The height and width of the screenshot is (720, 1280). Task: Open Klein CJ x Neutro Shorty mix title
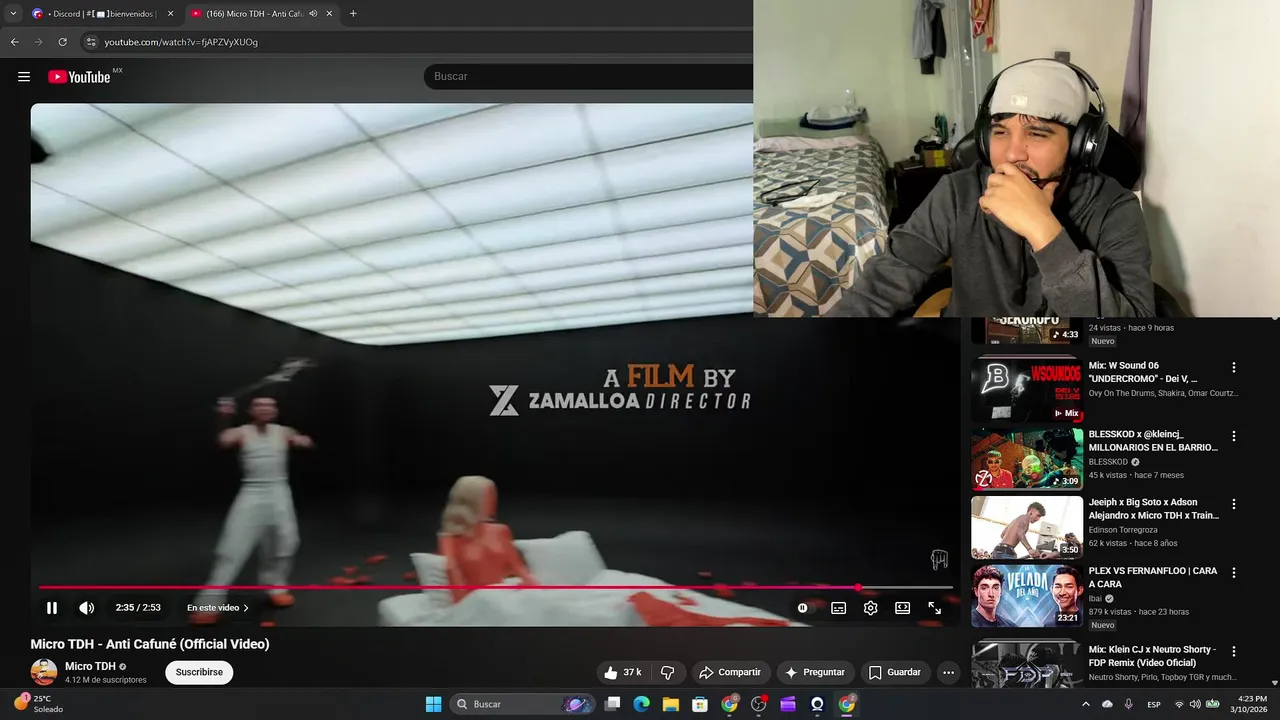pos(1153,656)
